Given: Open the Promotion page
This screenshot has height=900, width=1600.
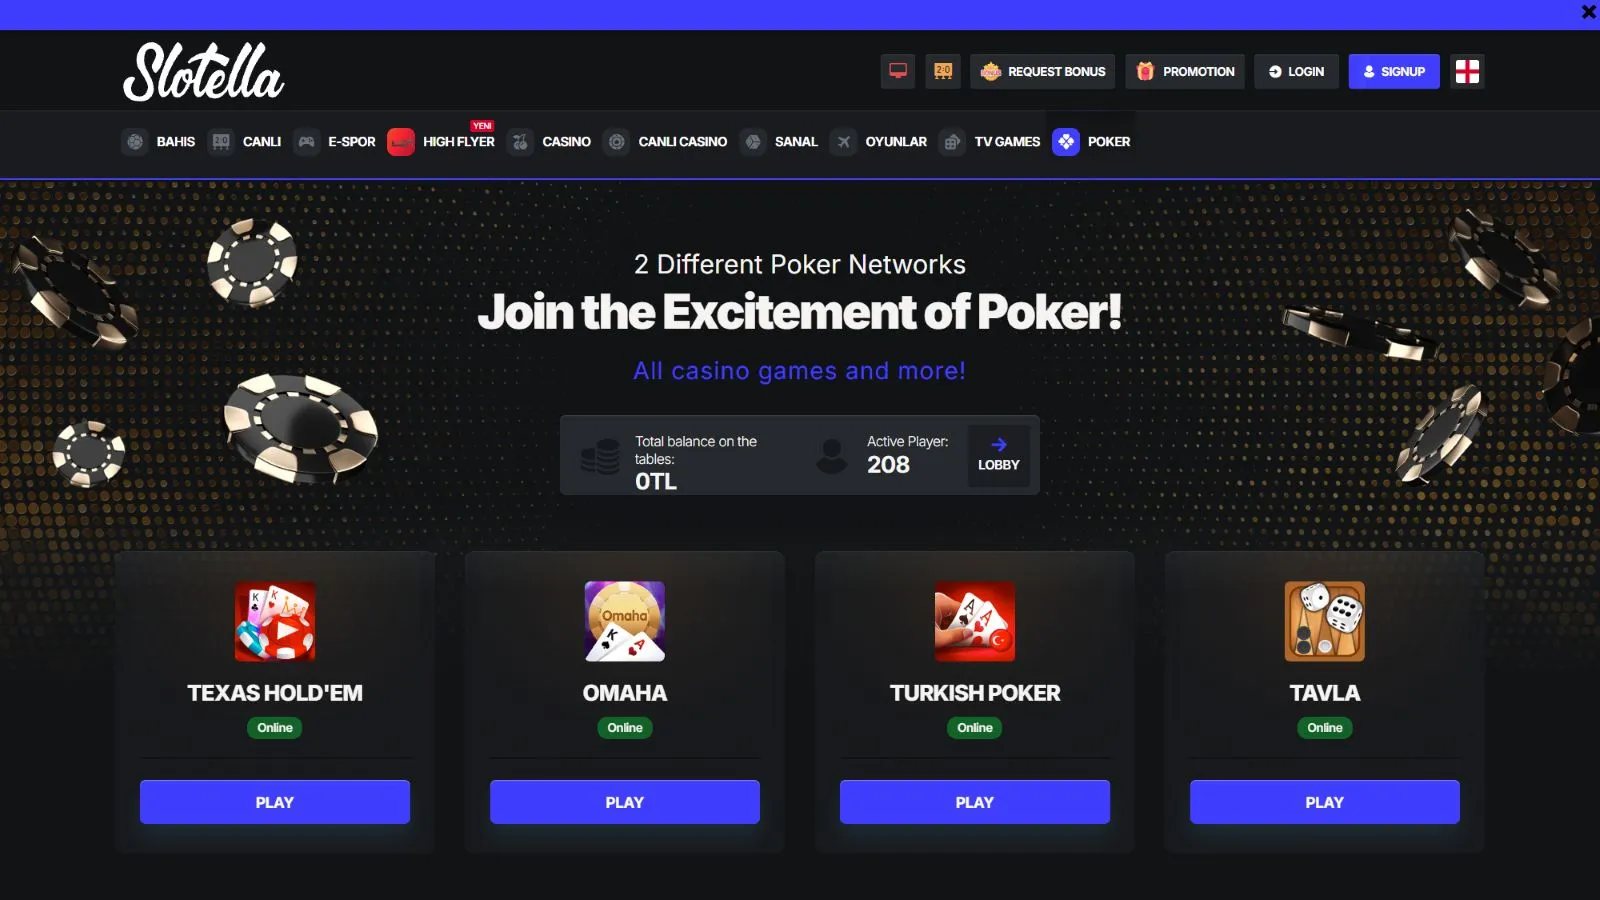Looking at the screenshot, I should (1185, 71).
